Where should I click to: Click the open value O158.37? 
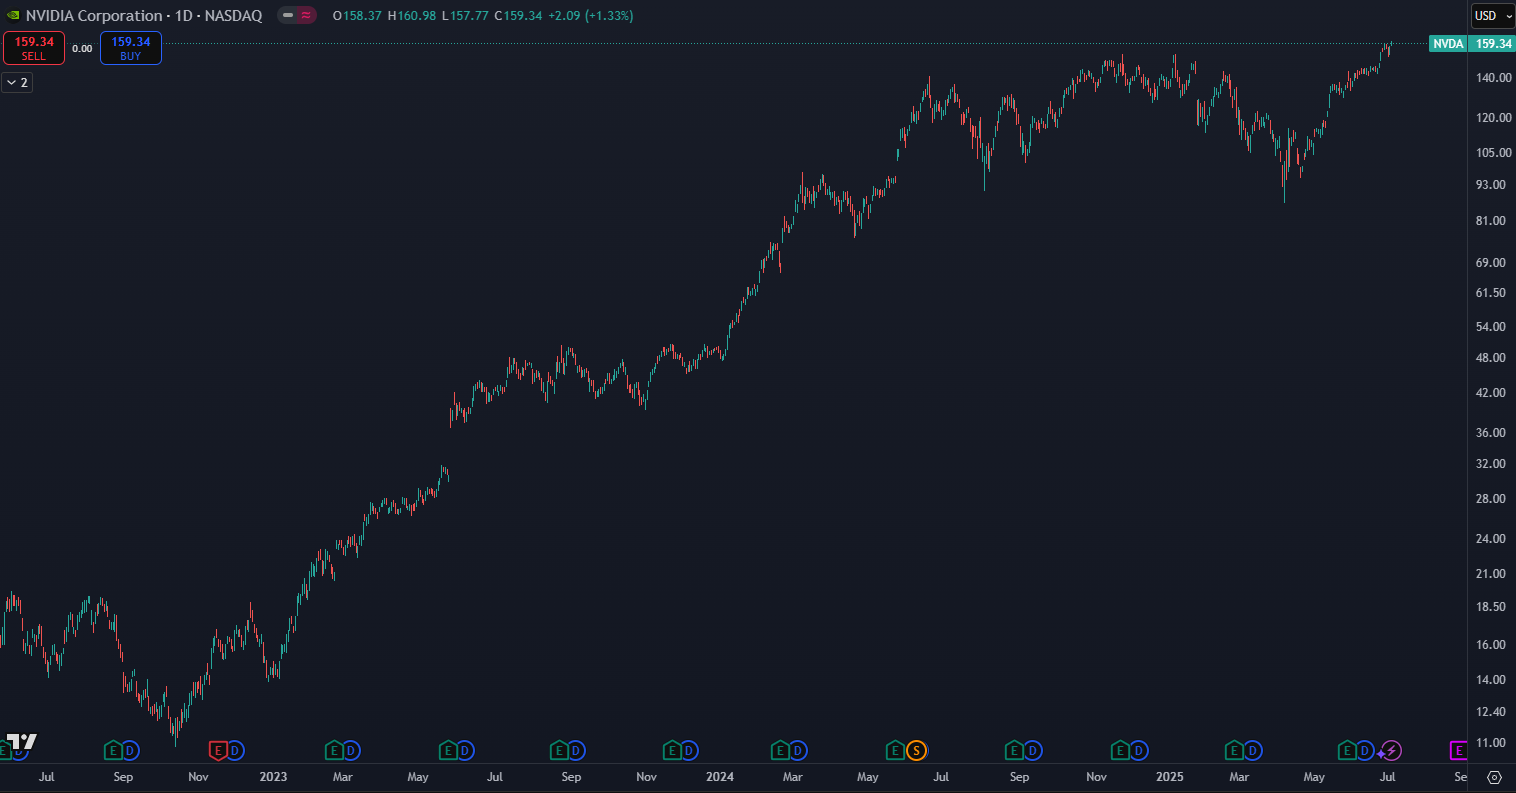(357, 16)
